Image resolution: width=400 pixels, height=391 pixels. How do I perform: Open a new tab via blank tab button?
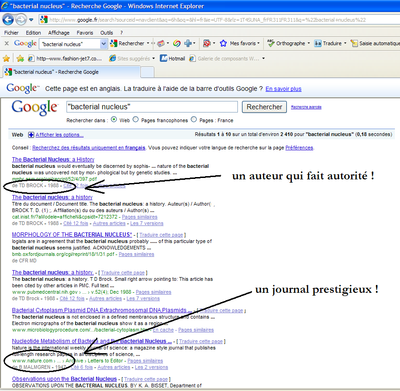pos(147,72)
